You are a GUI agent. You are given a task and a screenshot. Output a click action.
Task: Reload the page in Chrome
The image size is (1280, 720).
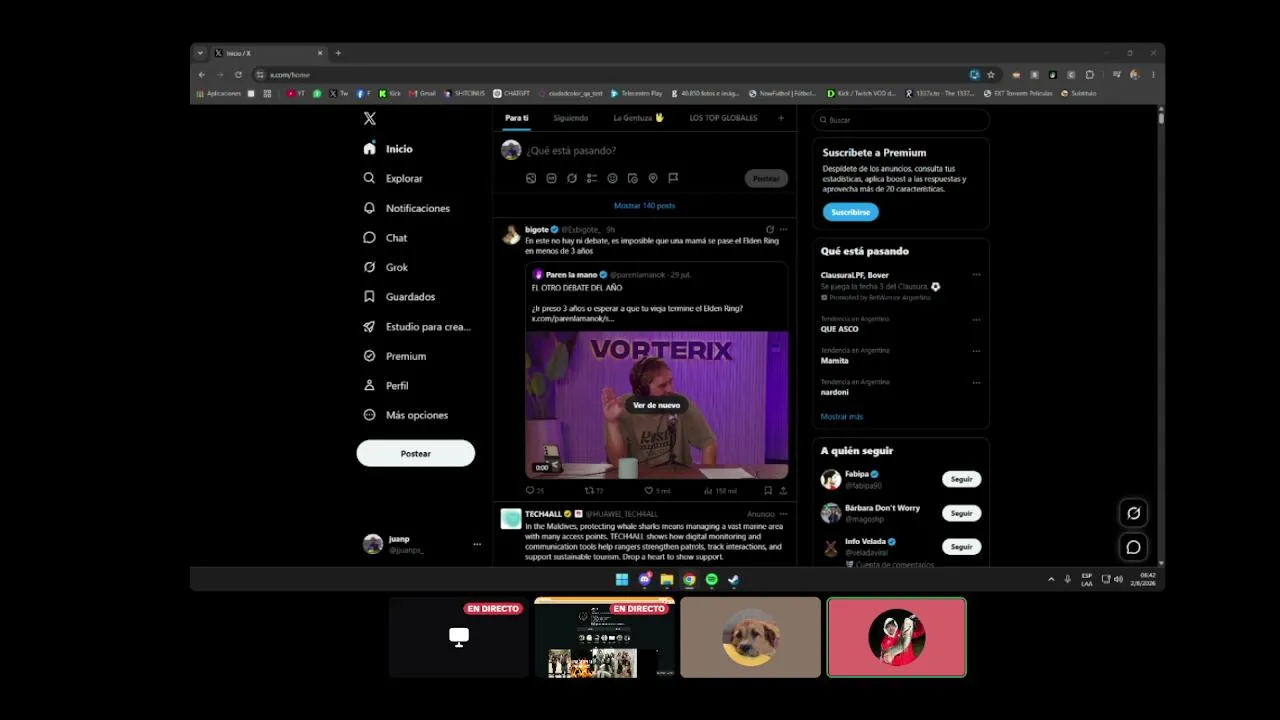pyautogui.click(x=238, y=74)
